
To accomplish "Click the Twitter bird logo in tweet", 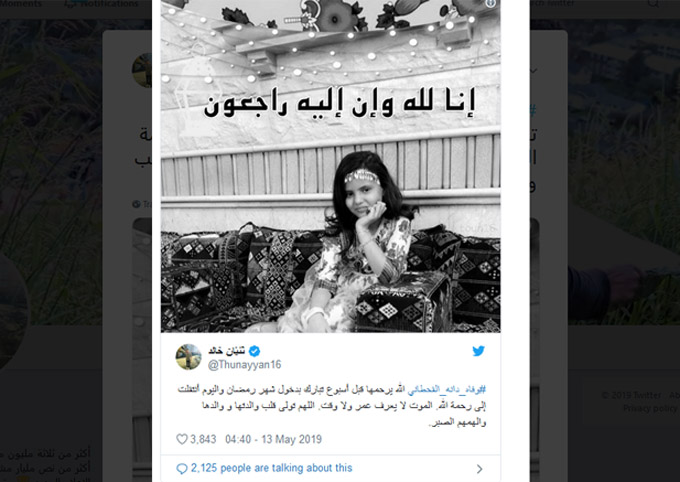I will click(478, 351).
